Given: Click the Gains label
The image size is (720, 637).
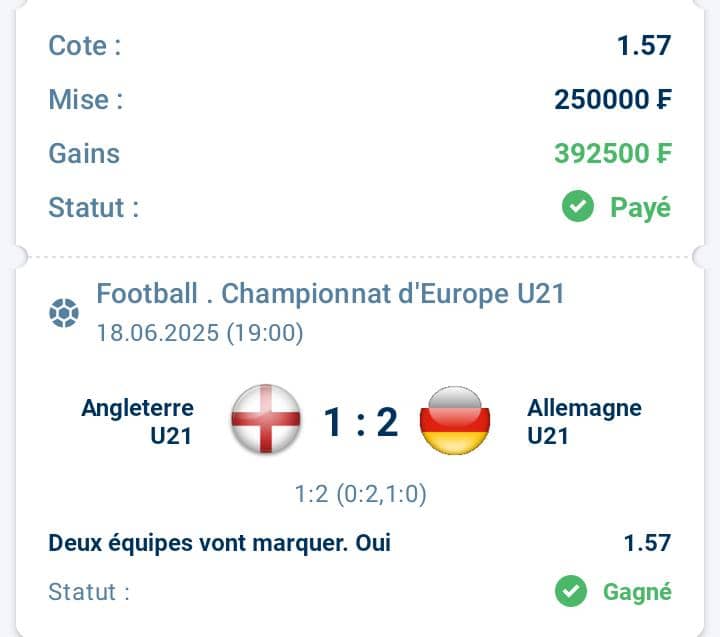Looking at the screenshot, I should click(84, 153).
